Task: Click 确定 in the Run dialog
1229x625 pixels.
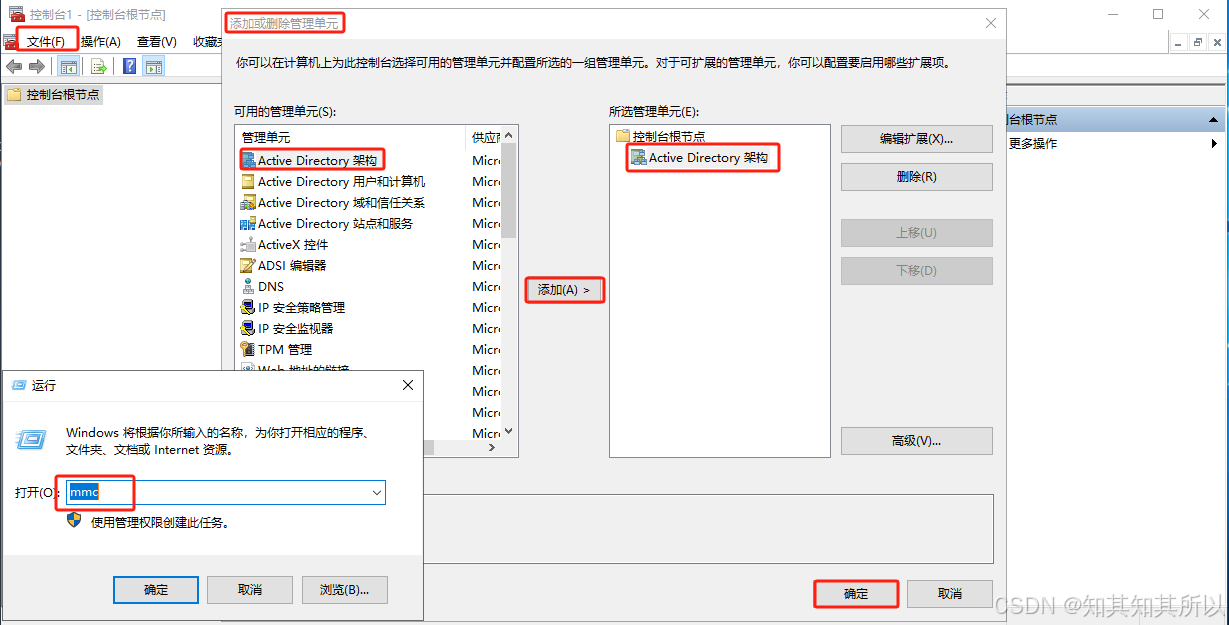Action: pyautogui.click(x=156, y=590)
